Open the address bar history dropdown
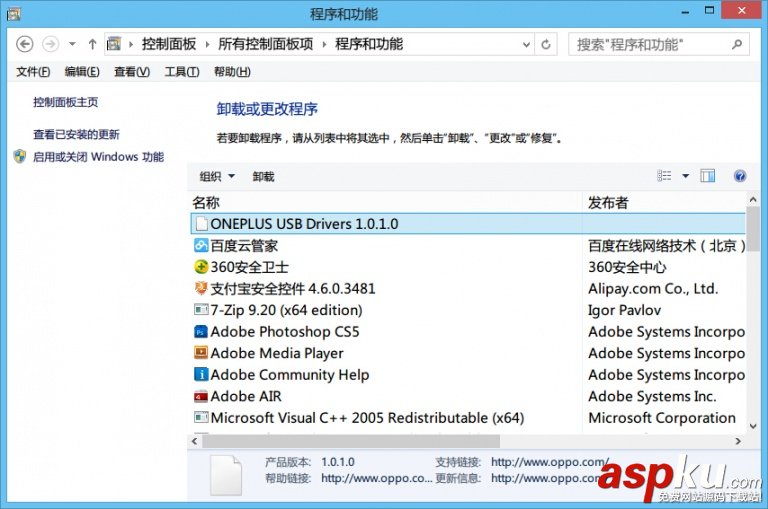The image size is (768, 509). tap(526, 45)
